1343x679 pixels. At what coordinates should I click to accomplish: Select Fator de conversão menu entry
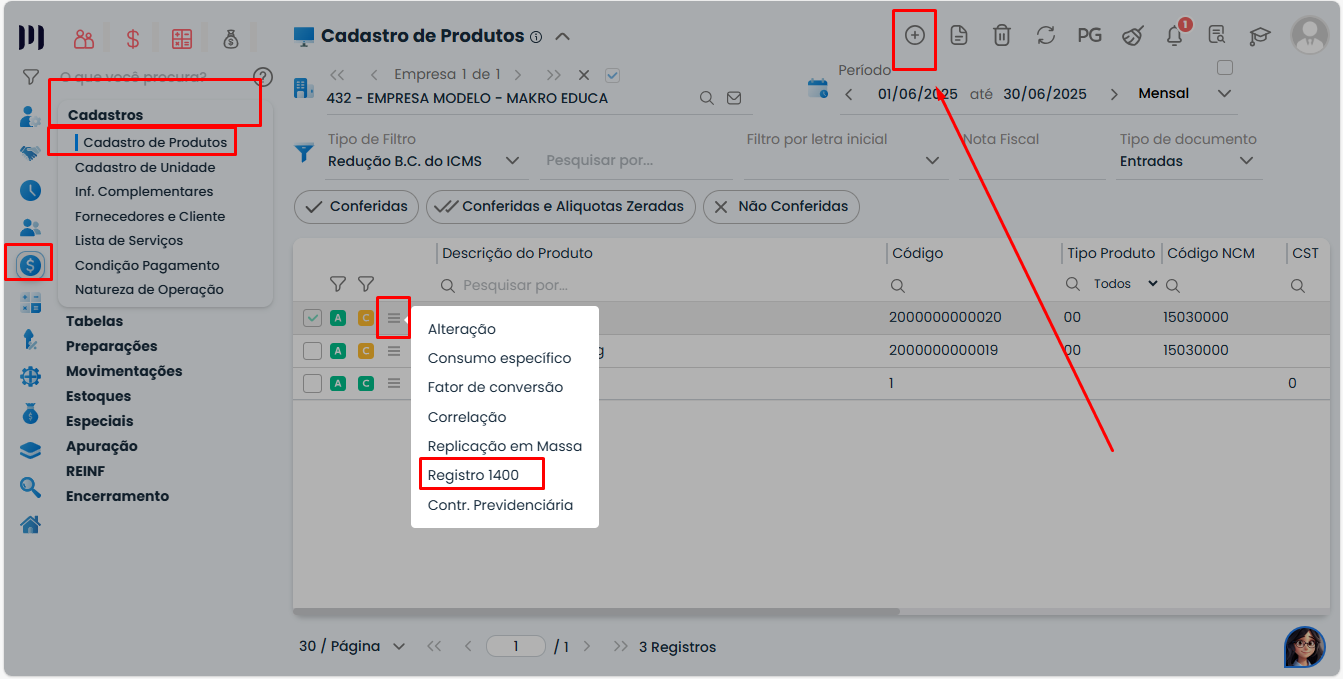click(x=496, y=387)
